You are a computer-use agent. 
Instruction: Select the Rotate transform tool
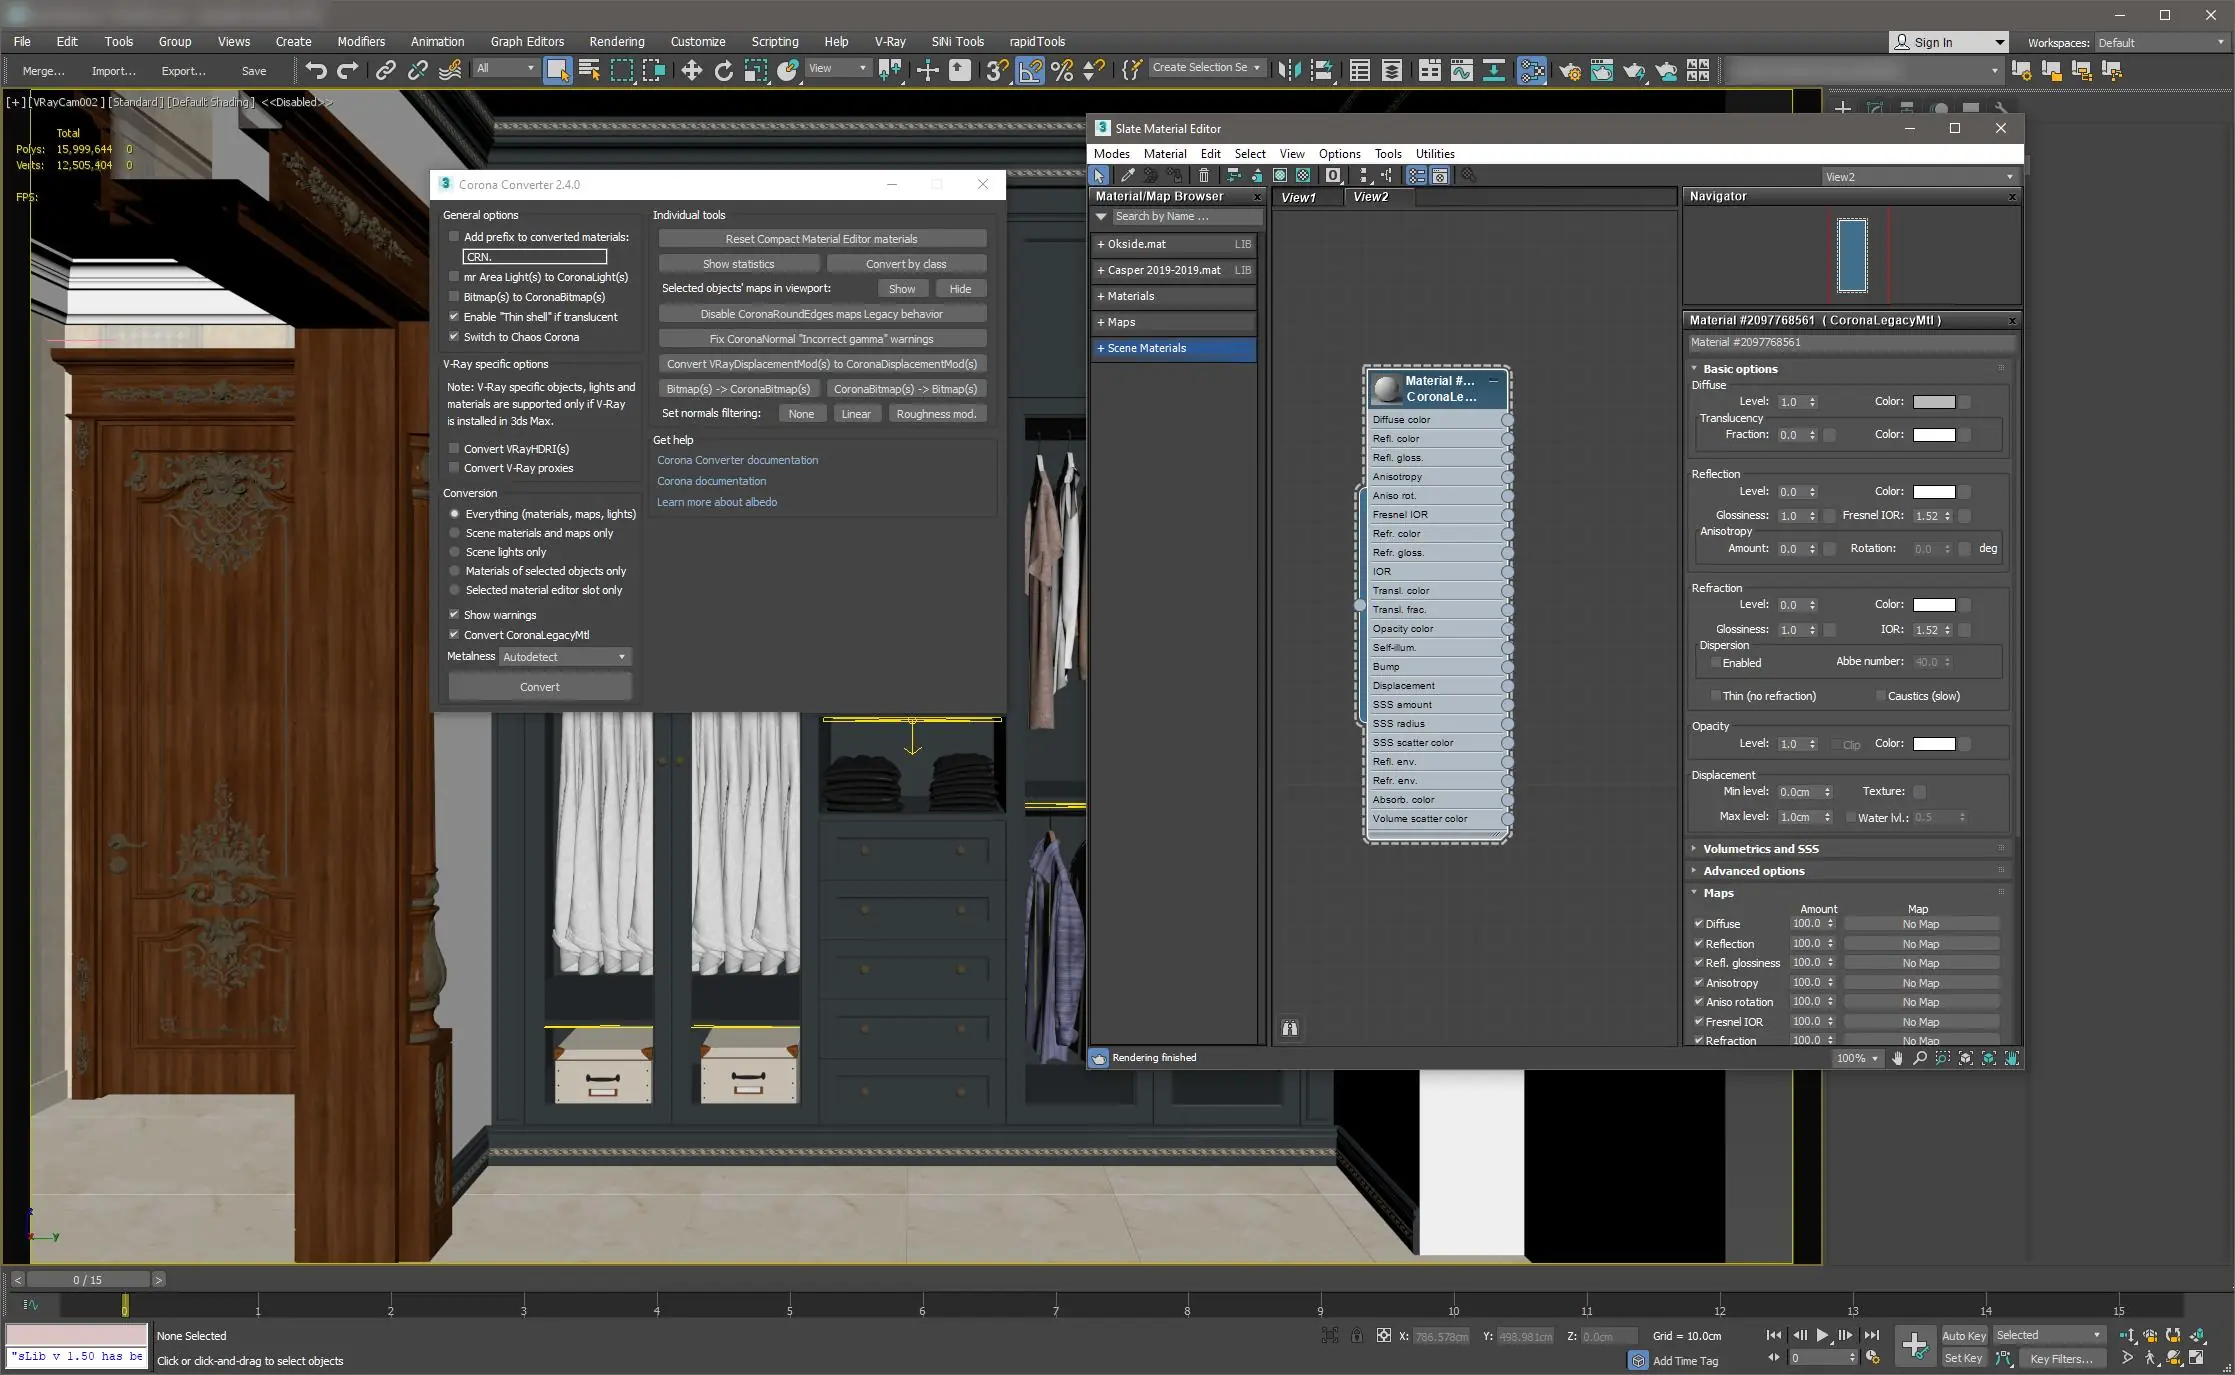coord(723,69)
